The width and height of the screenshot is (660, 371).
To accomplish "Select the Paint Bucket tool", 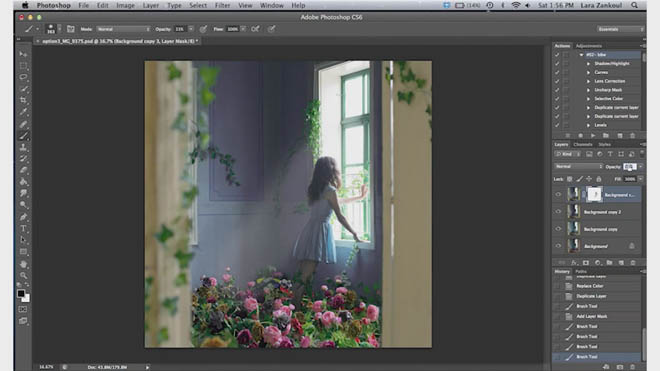I will pos(23,182).
